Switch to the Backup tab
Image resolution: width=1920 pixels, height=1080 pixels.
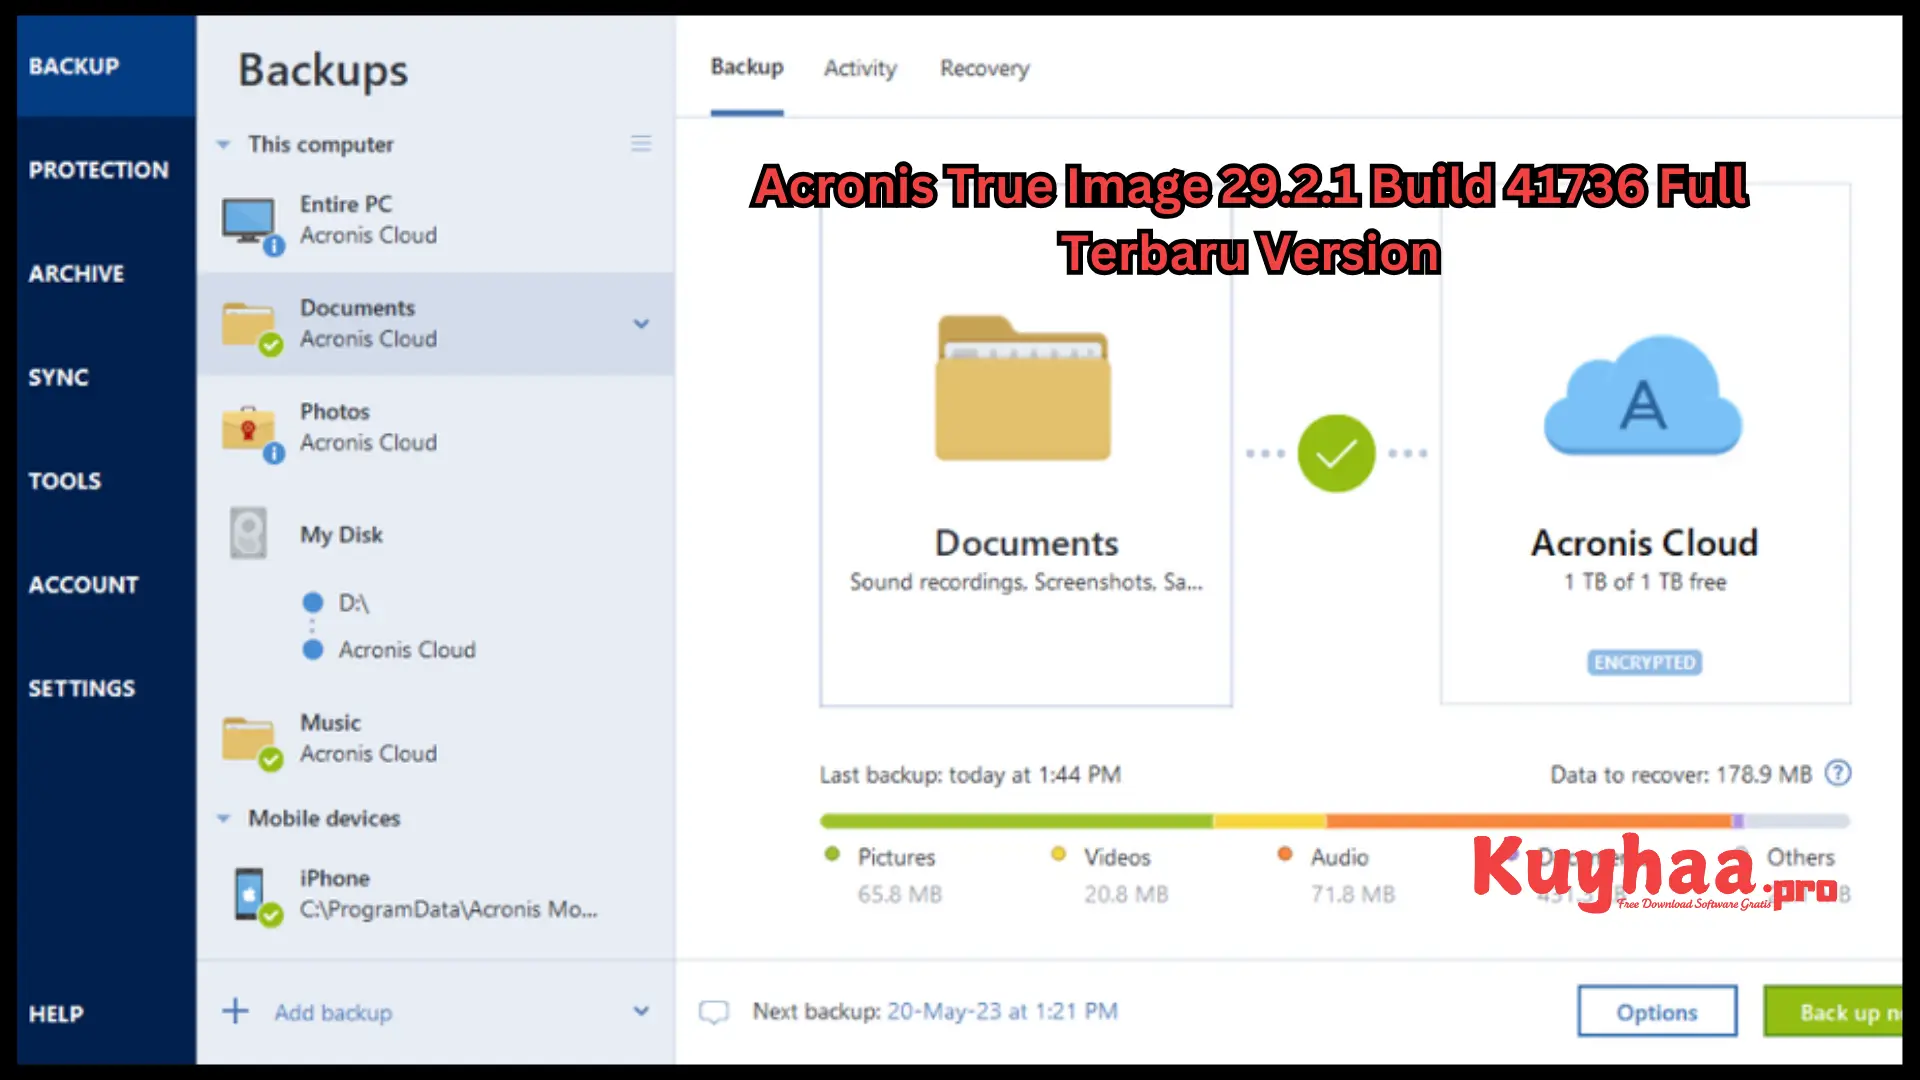click(x=747, y=67)
